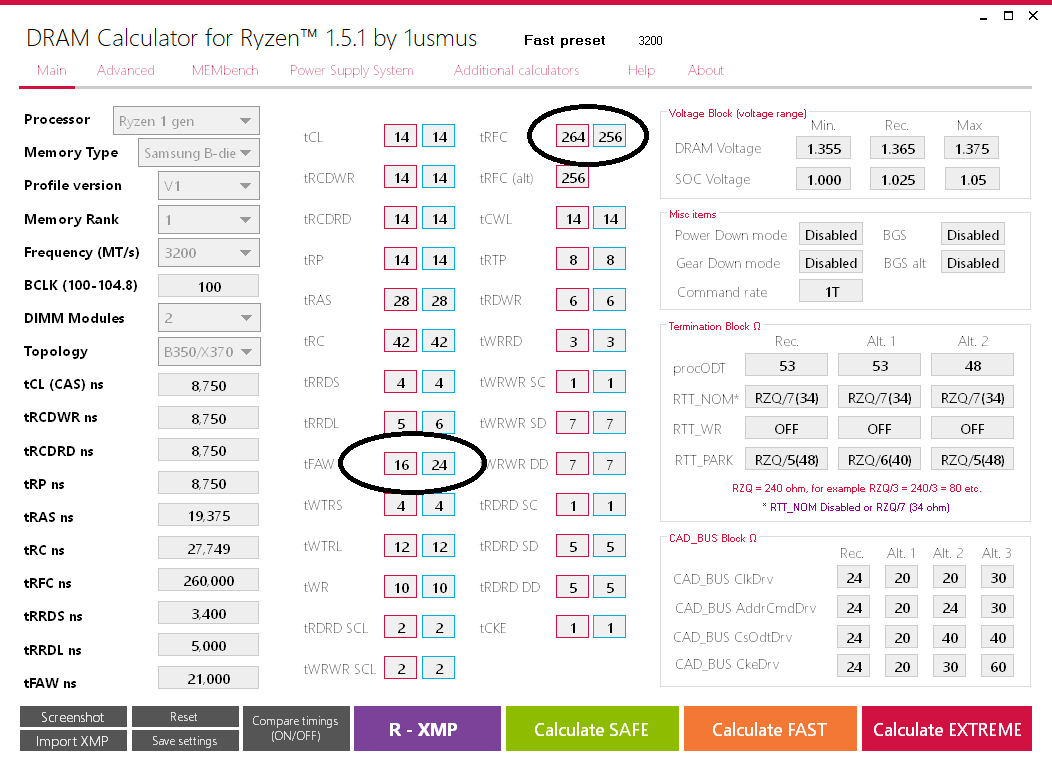This screenshot has width=1052, height=771.
Task: Click Gear Down mode Disabled value
Action: pyautogui.click(x=831, y=263)
